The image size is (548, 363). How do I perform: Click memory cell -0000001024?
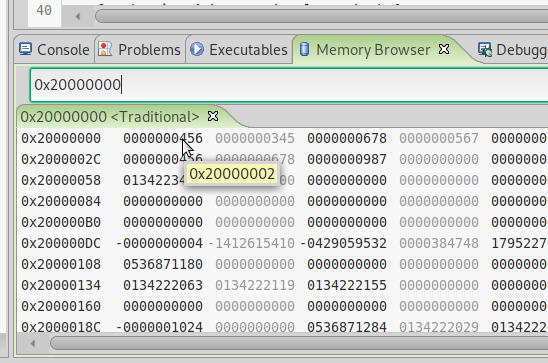coord(159,327)
